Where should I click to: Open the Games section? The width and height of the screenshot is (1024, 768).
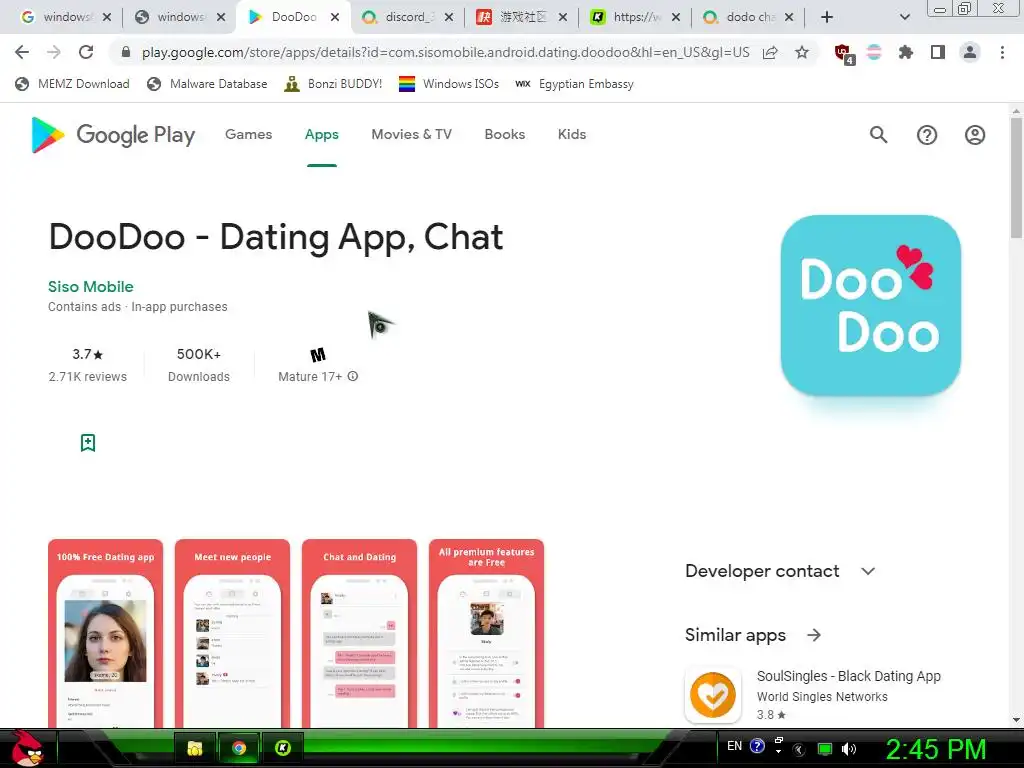pos(248,135)
